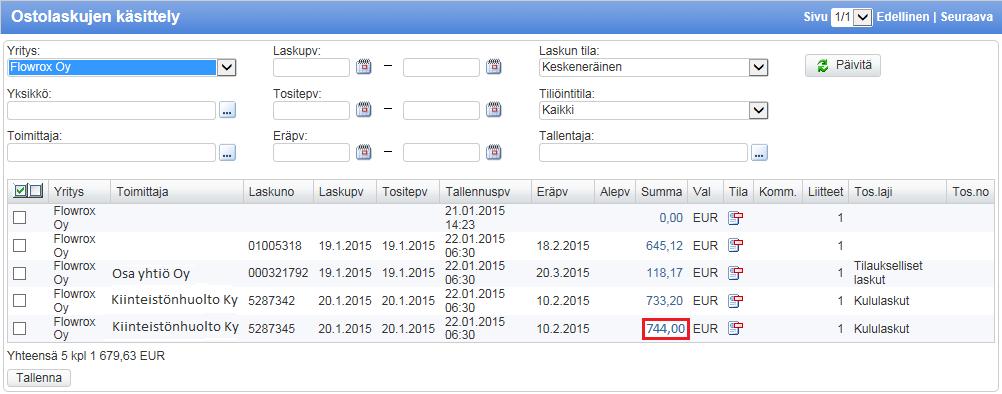Open Yritys dropdown showing Flowrox Oy
The width and height of the screenshot is (1002, 394).
pyautogui.click(x=121, y=67)
